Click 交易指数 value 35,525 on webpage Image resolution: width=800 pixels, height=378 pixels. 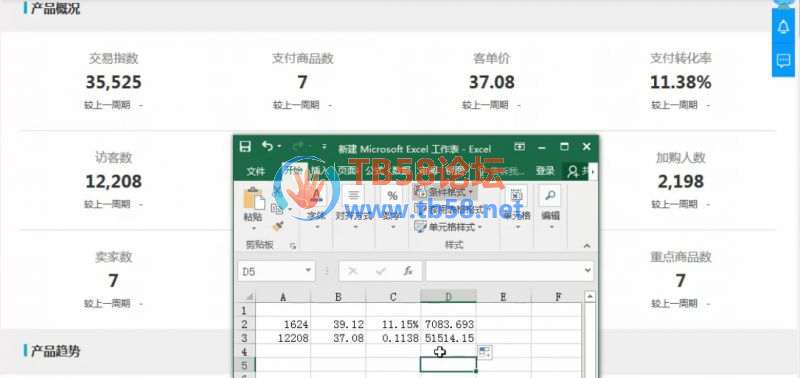coord(113,82)
